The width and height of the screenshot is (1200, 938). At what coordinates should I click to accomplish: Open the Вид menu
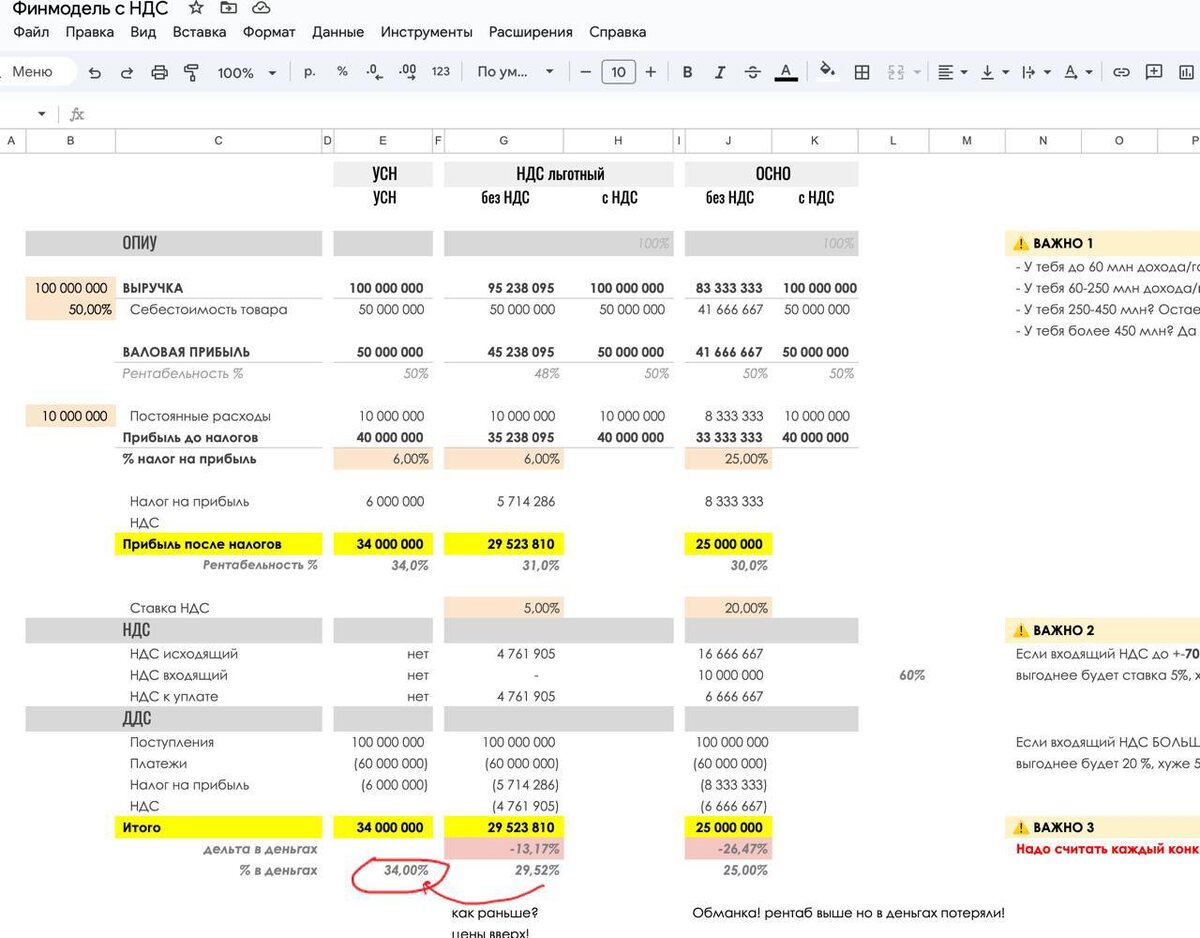(143, 32)
